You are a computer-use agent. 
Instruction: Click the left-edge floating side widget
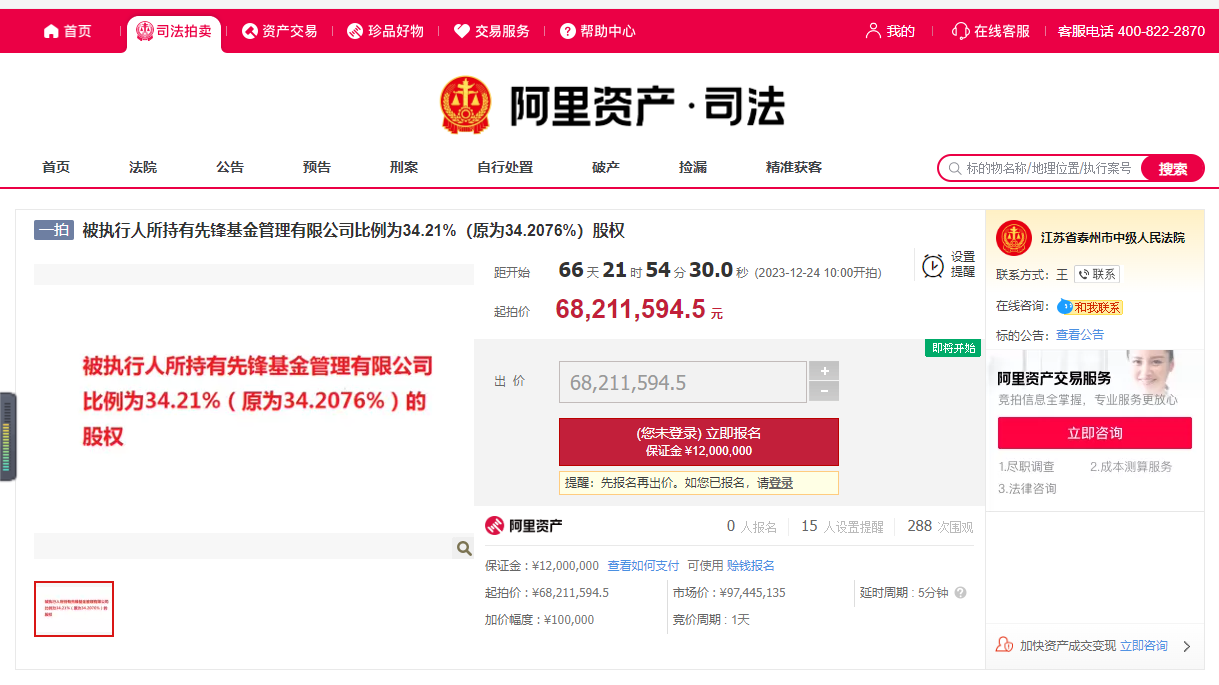(x=8, y=437)
